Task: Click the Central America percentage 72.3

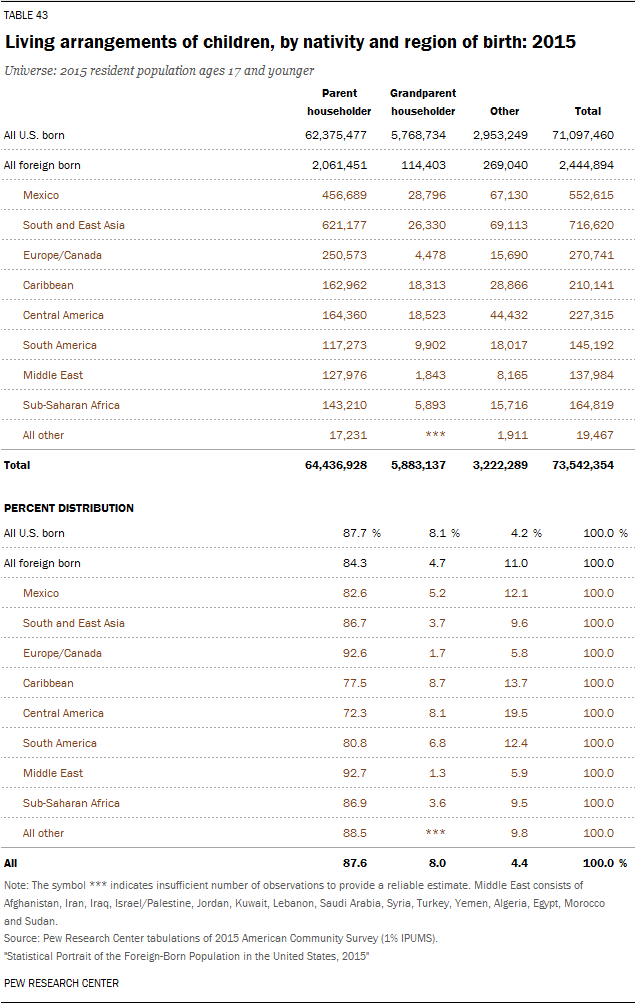Action: [355, 713]
